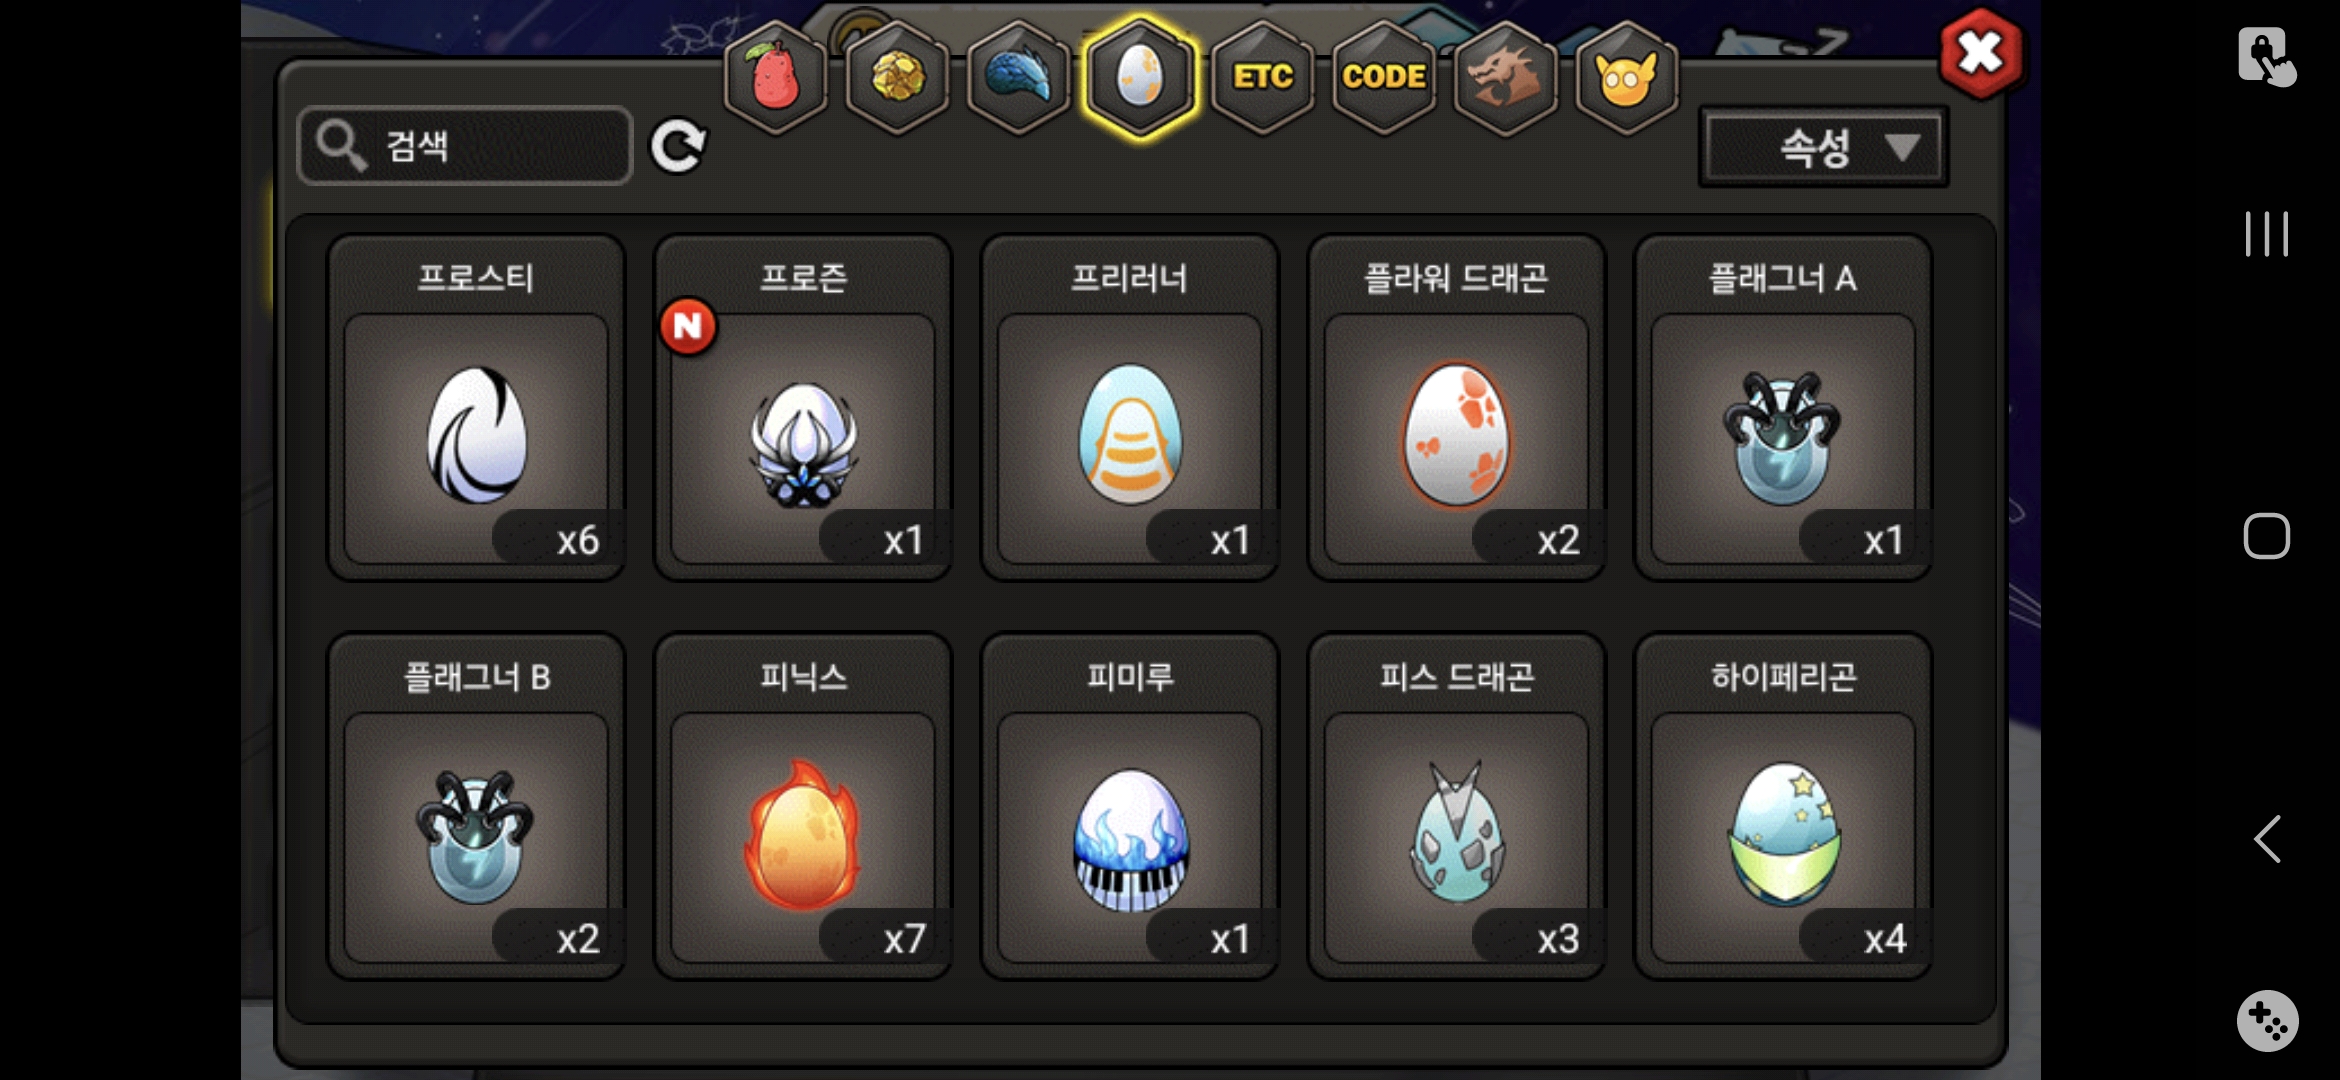Select the blue dragon scale tab
This screenshot has width=2340, height=1080.
[1019, 77]
